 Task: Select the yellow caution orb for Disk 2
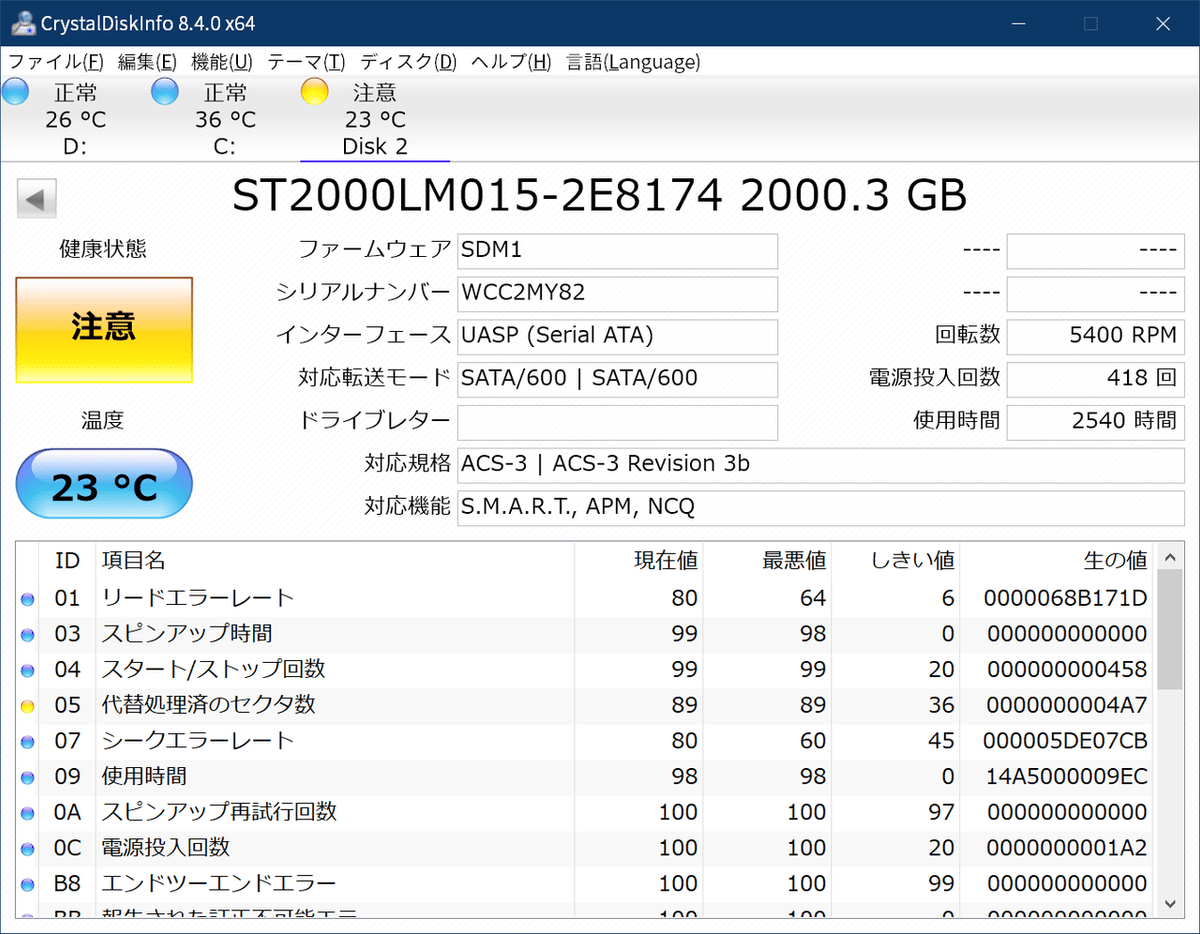[314, 92]
